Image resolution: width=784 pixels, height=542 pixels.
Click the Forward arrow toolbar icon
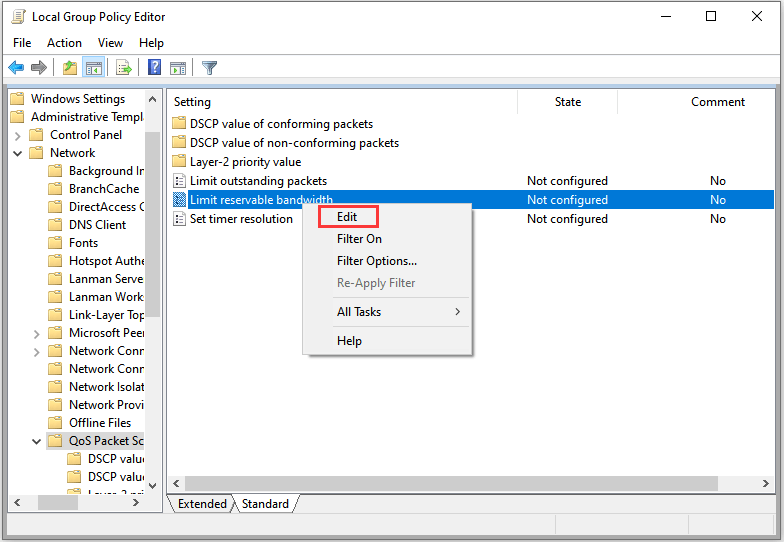pos(38,68)
